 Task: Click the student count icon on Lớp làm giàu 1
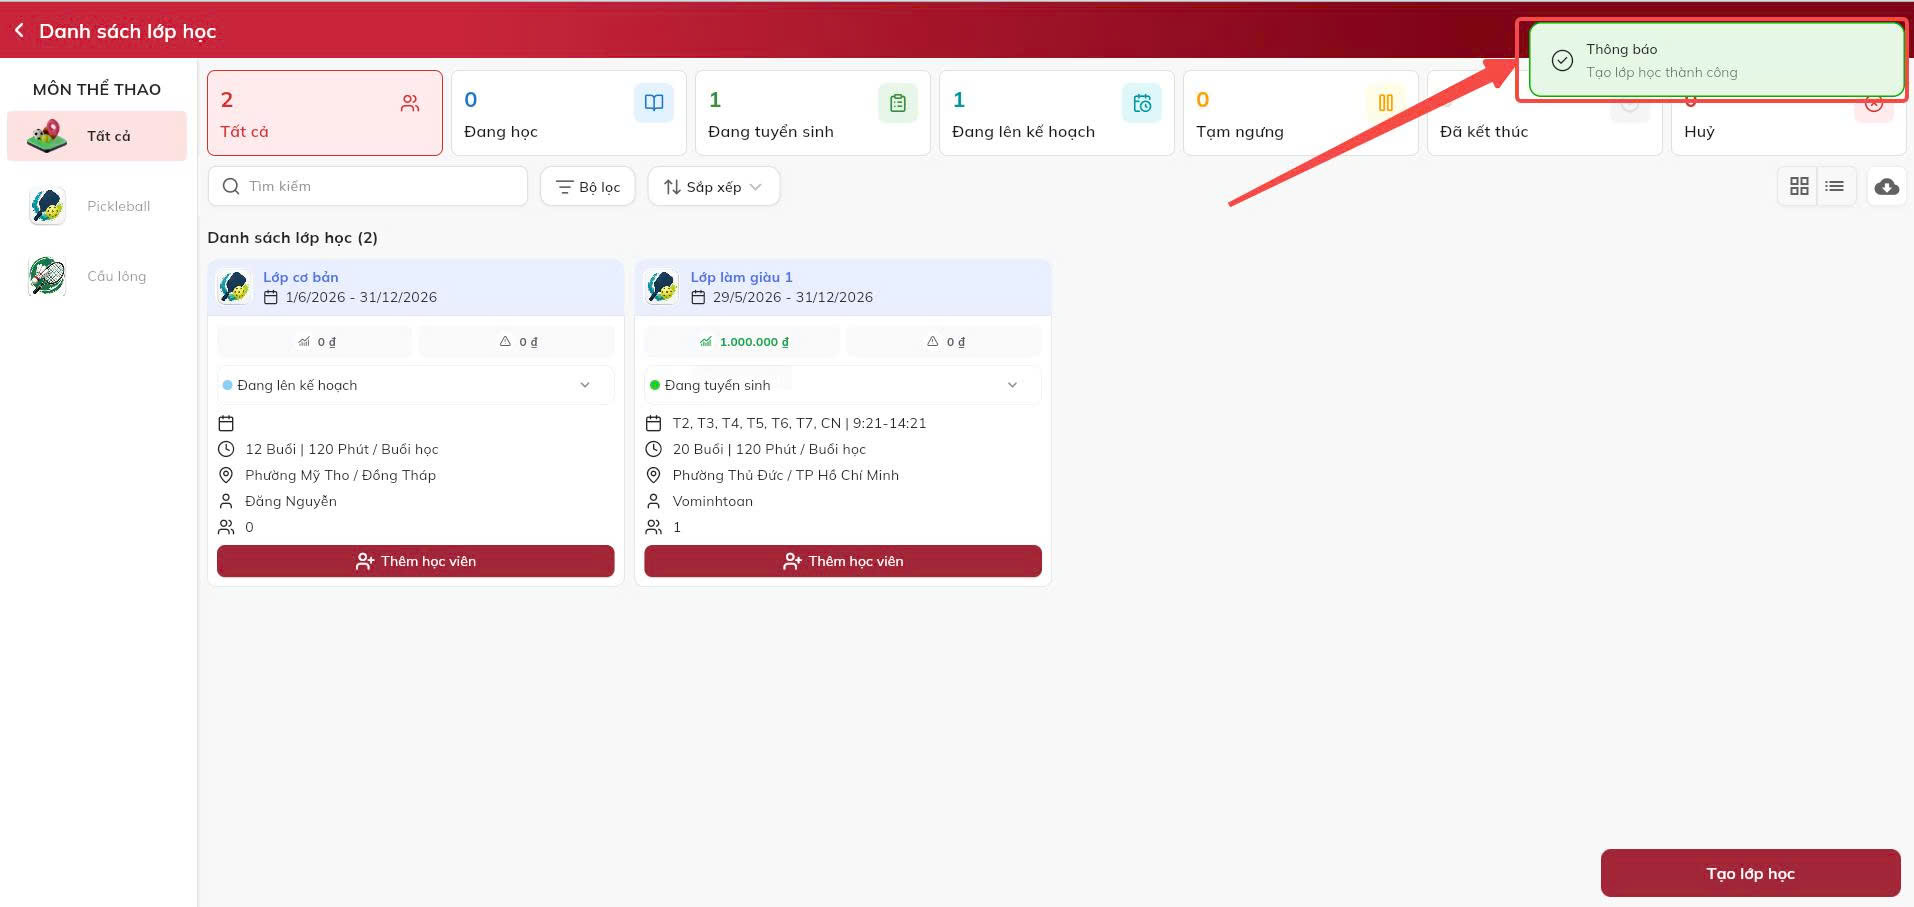653,527
